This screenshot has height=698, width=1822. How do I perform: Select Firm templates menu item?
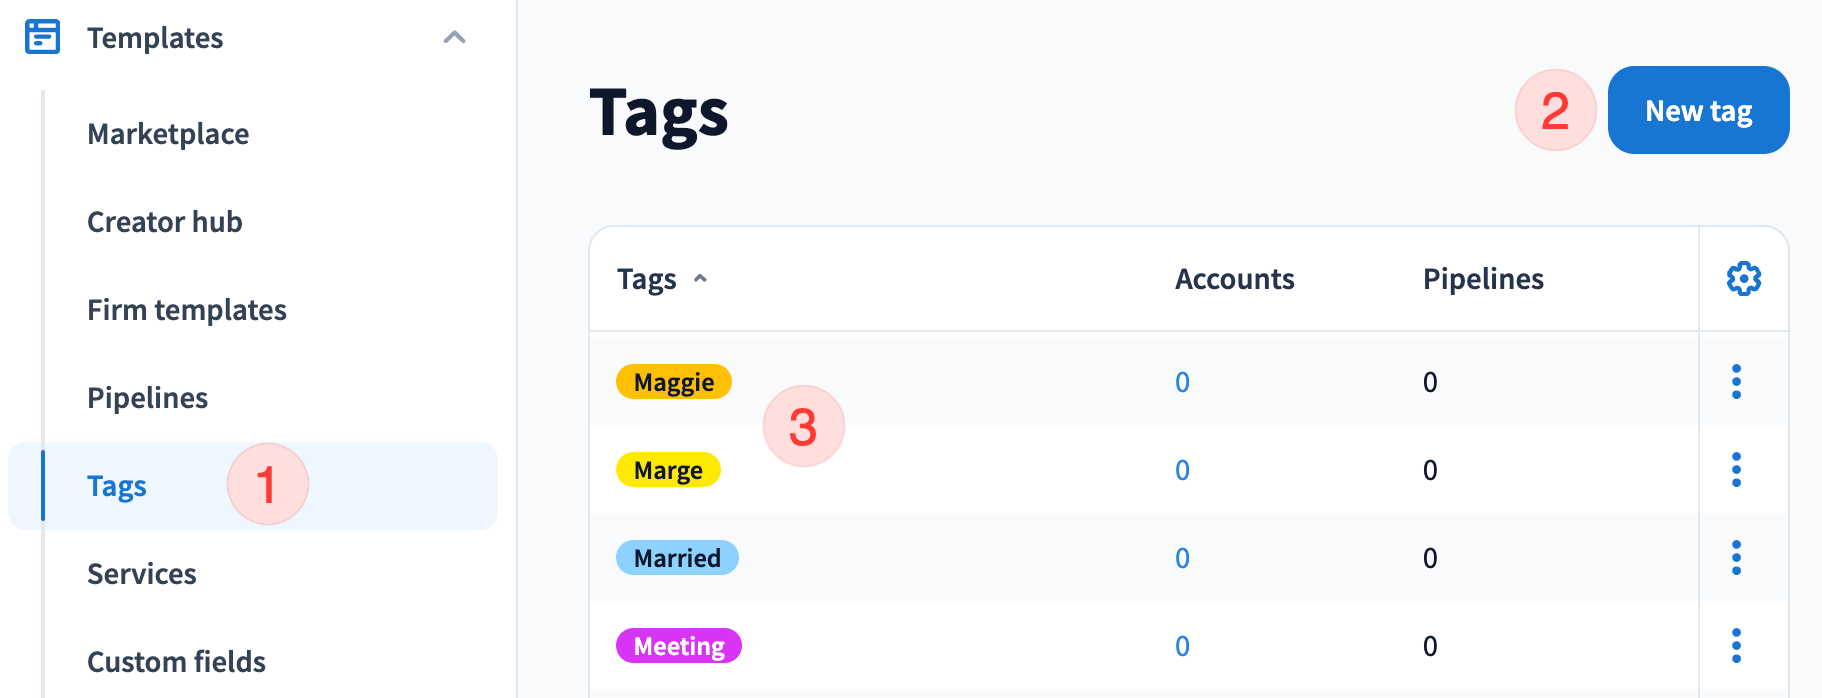tap(187, 310)
